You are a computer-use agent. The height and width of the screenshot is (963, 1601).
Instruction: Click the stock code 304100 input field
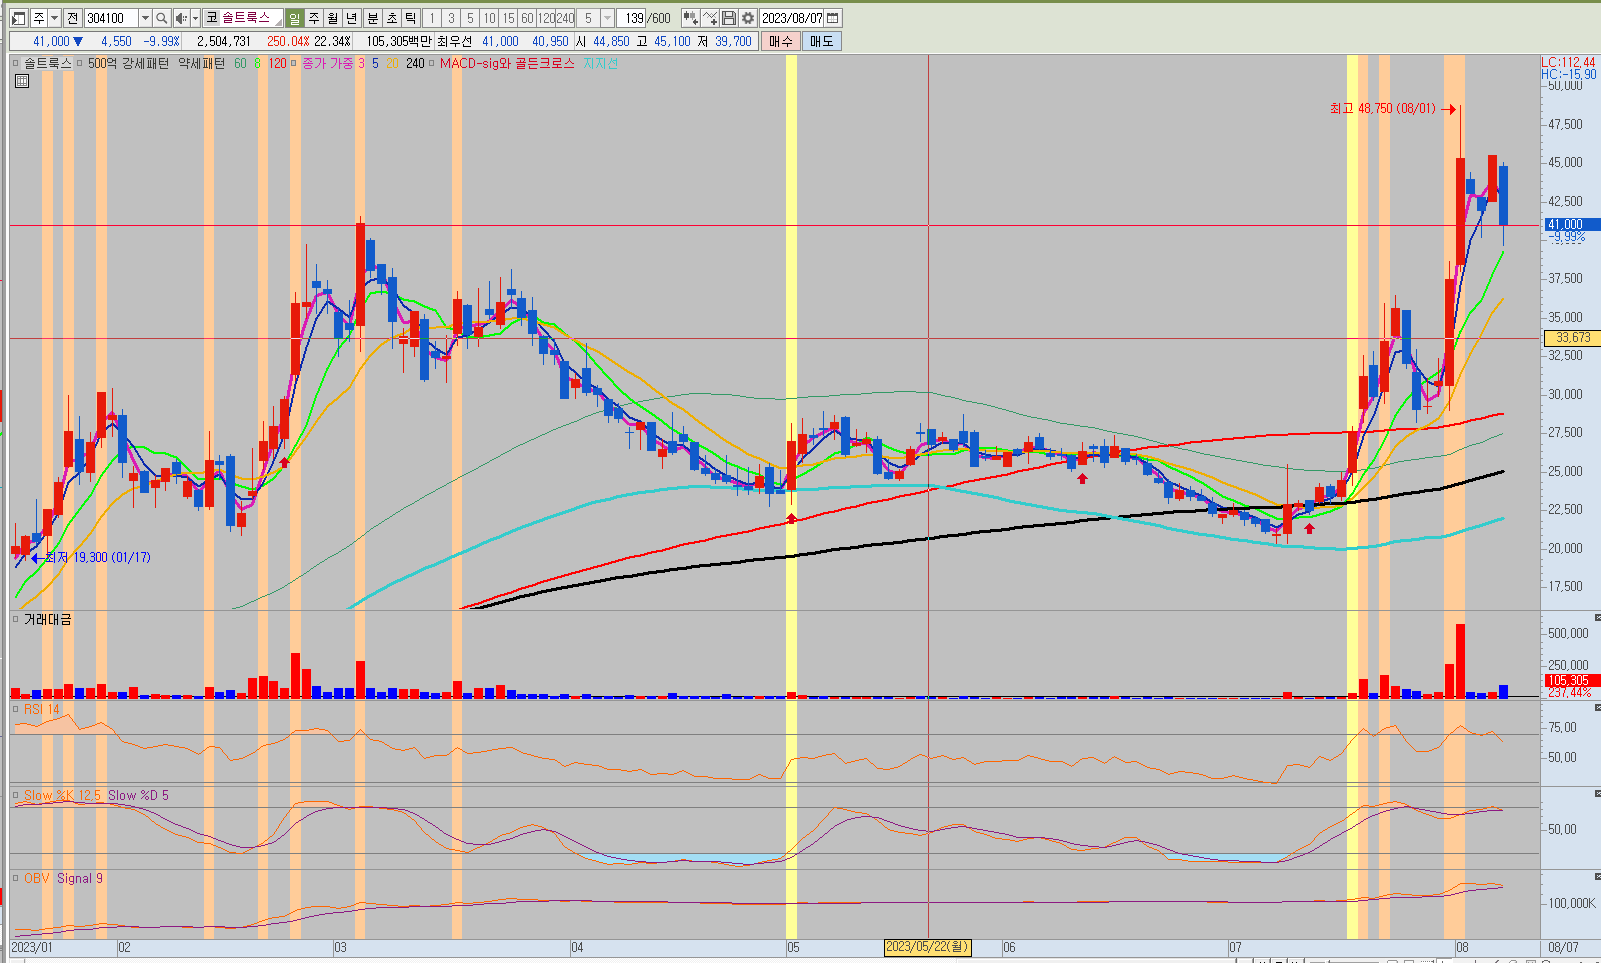(x=111, y=18)
